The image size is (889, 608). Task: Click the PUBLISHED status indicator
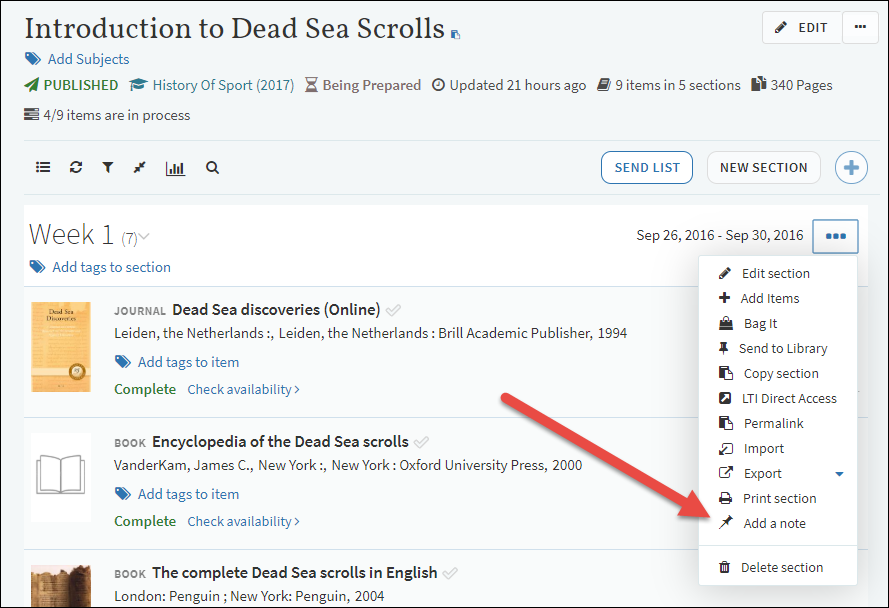pos(71,85)
